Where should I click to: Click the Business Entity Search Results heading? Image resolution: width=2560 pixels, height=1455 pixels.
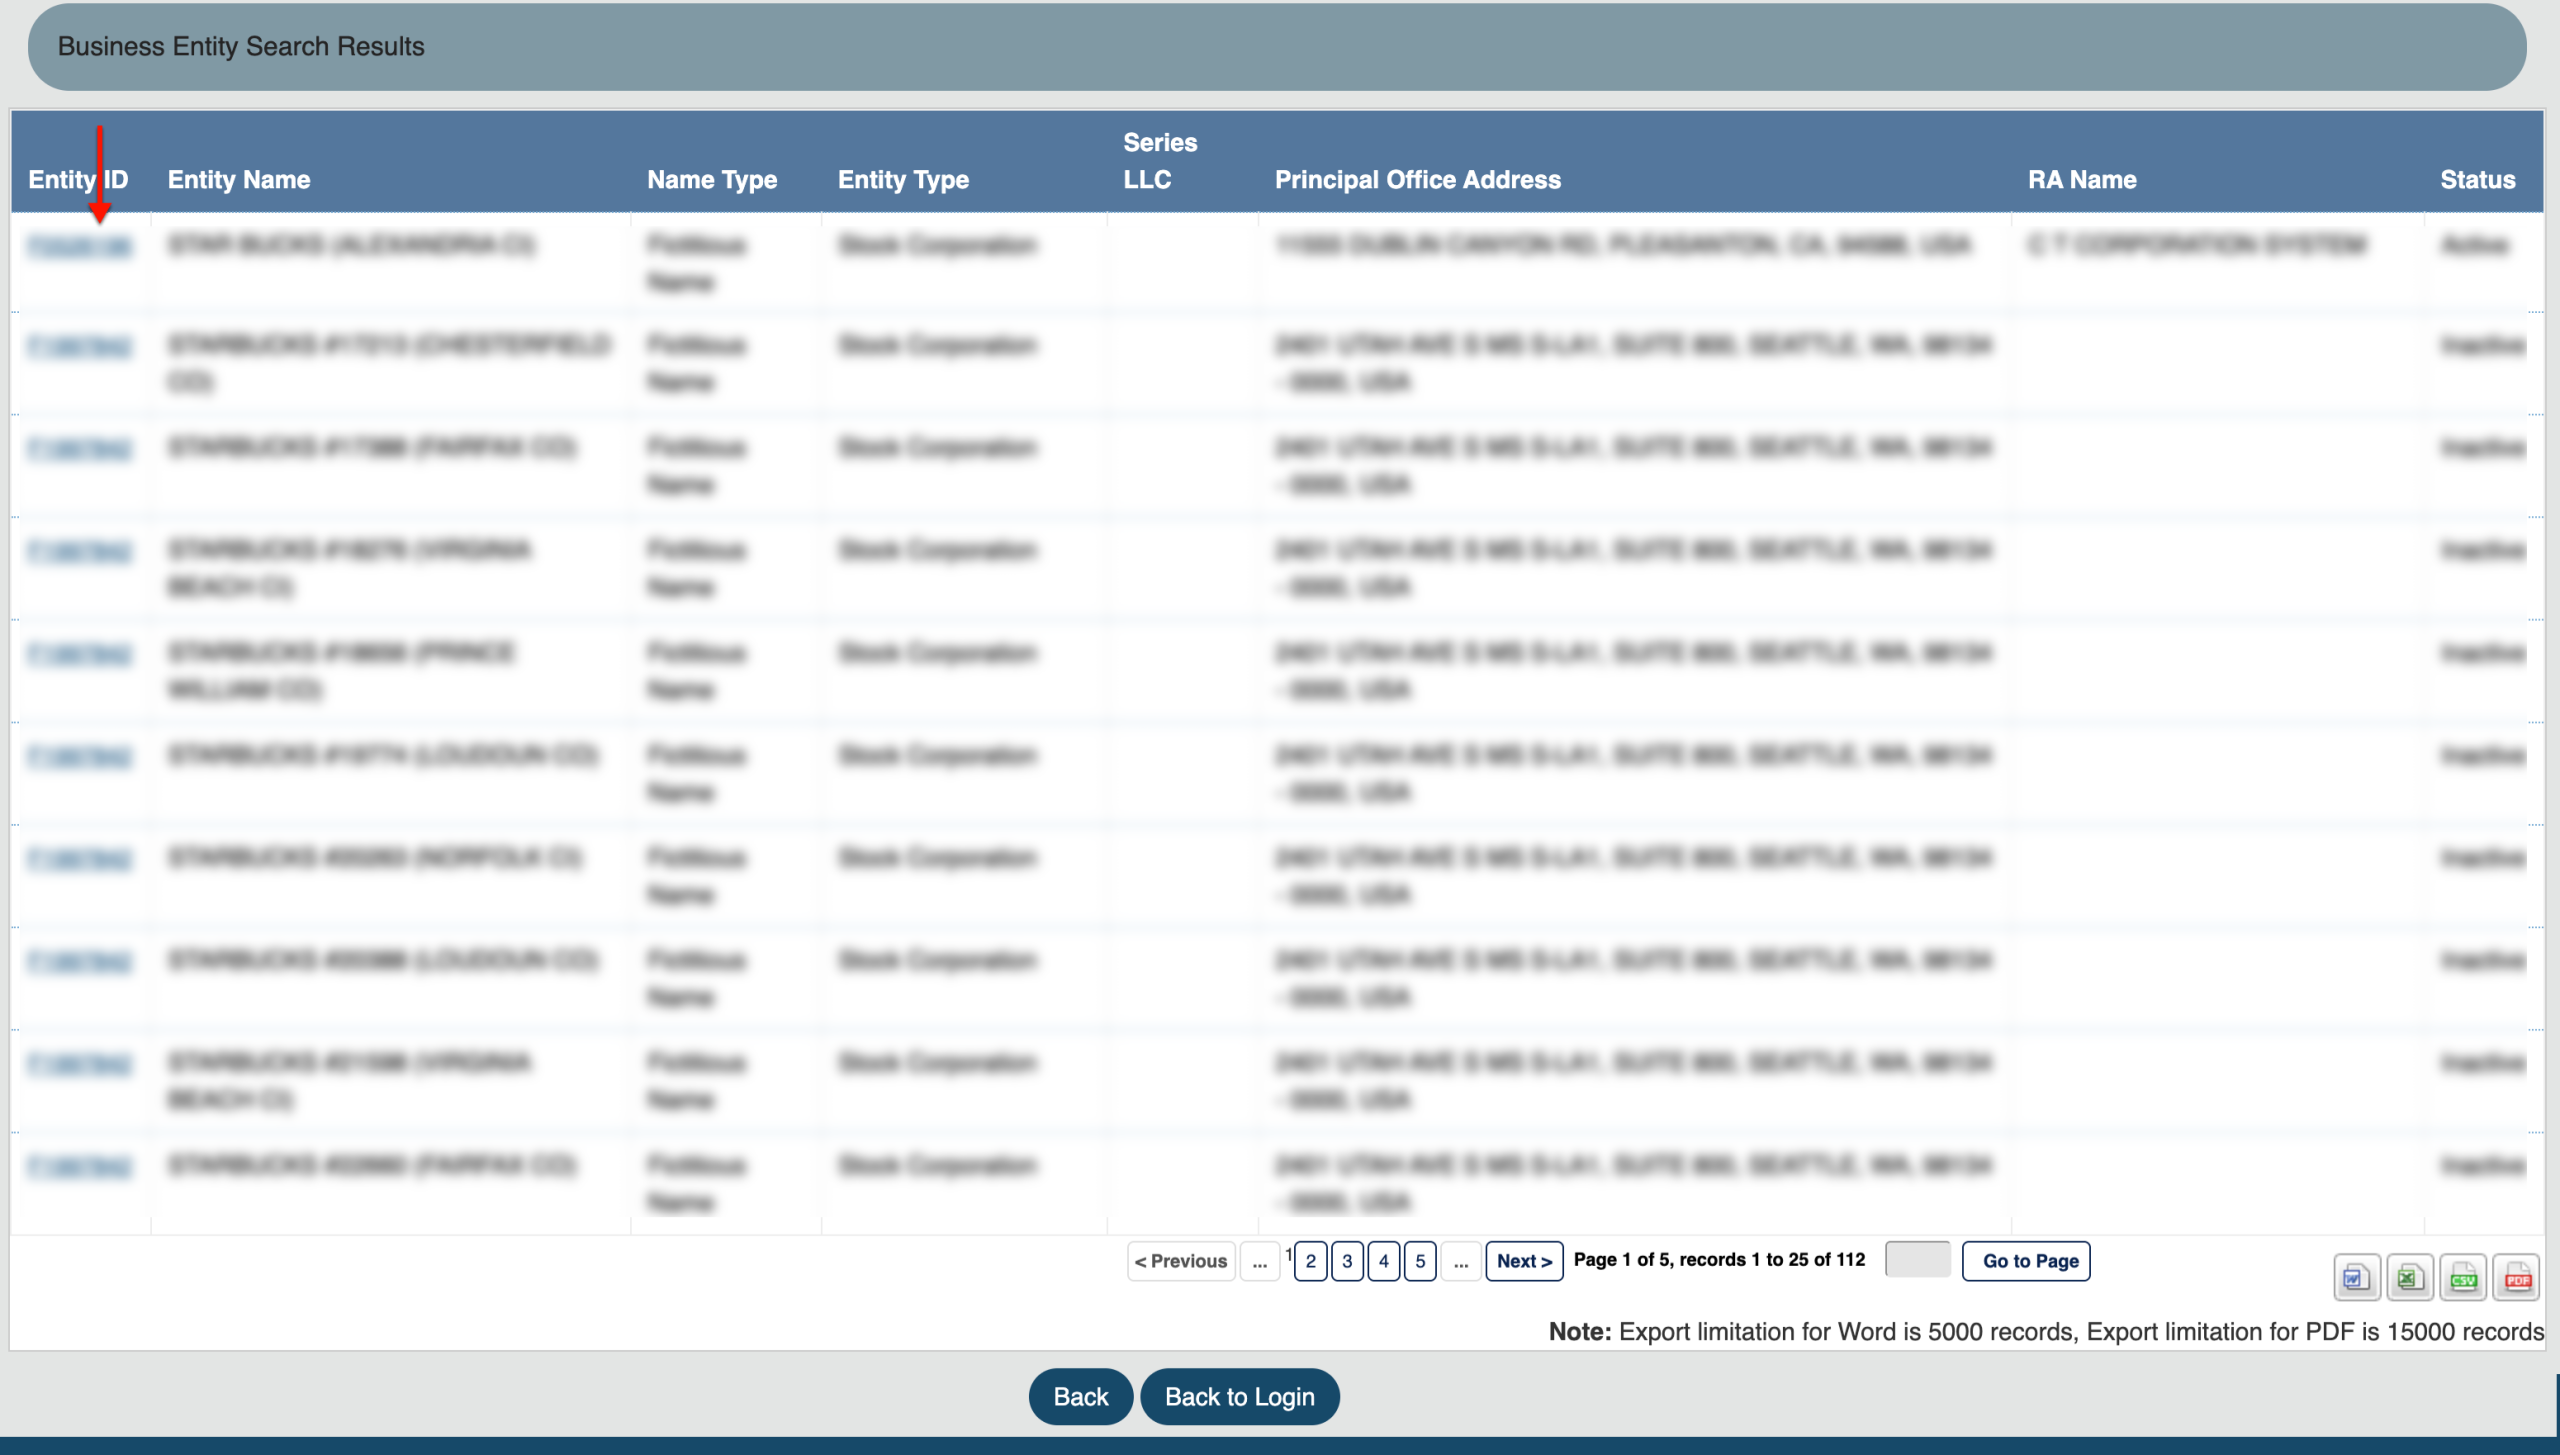pyautogui.click(x=241, y=47)
